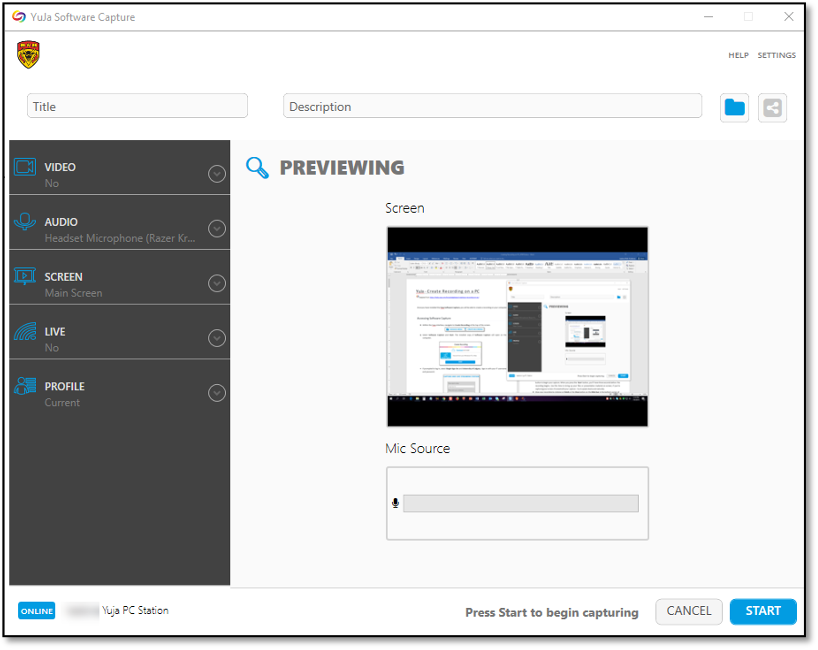
Task: Open SETTINGS
Action: click(x=777, y=55)
